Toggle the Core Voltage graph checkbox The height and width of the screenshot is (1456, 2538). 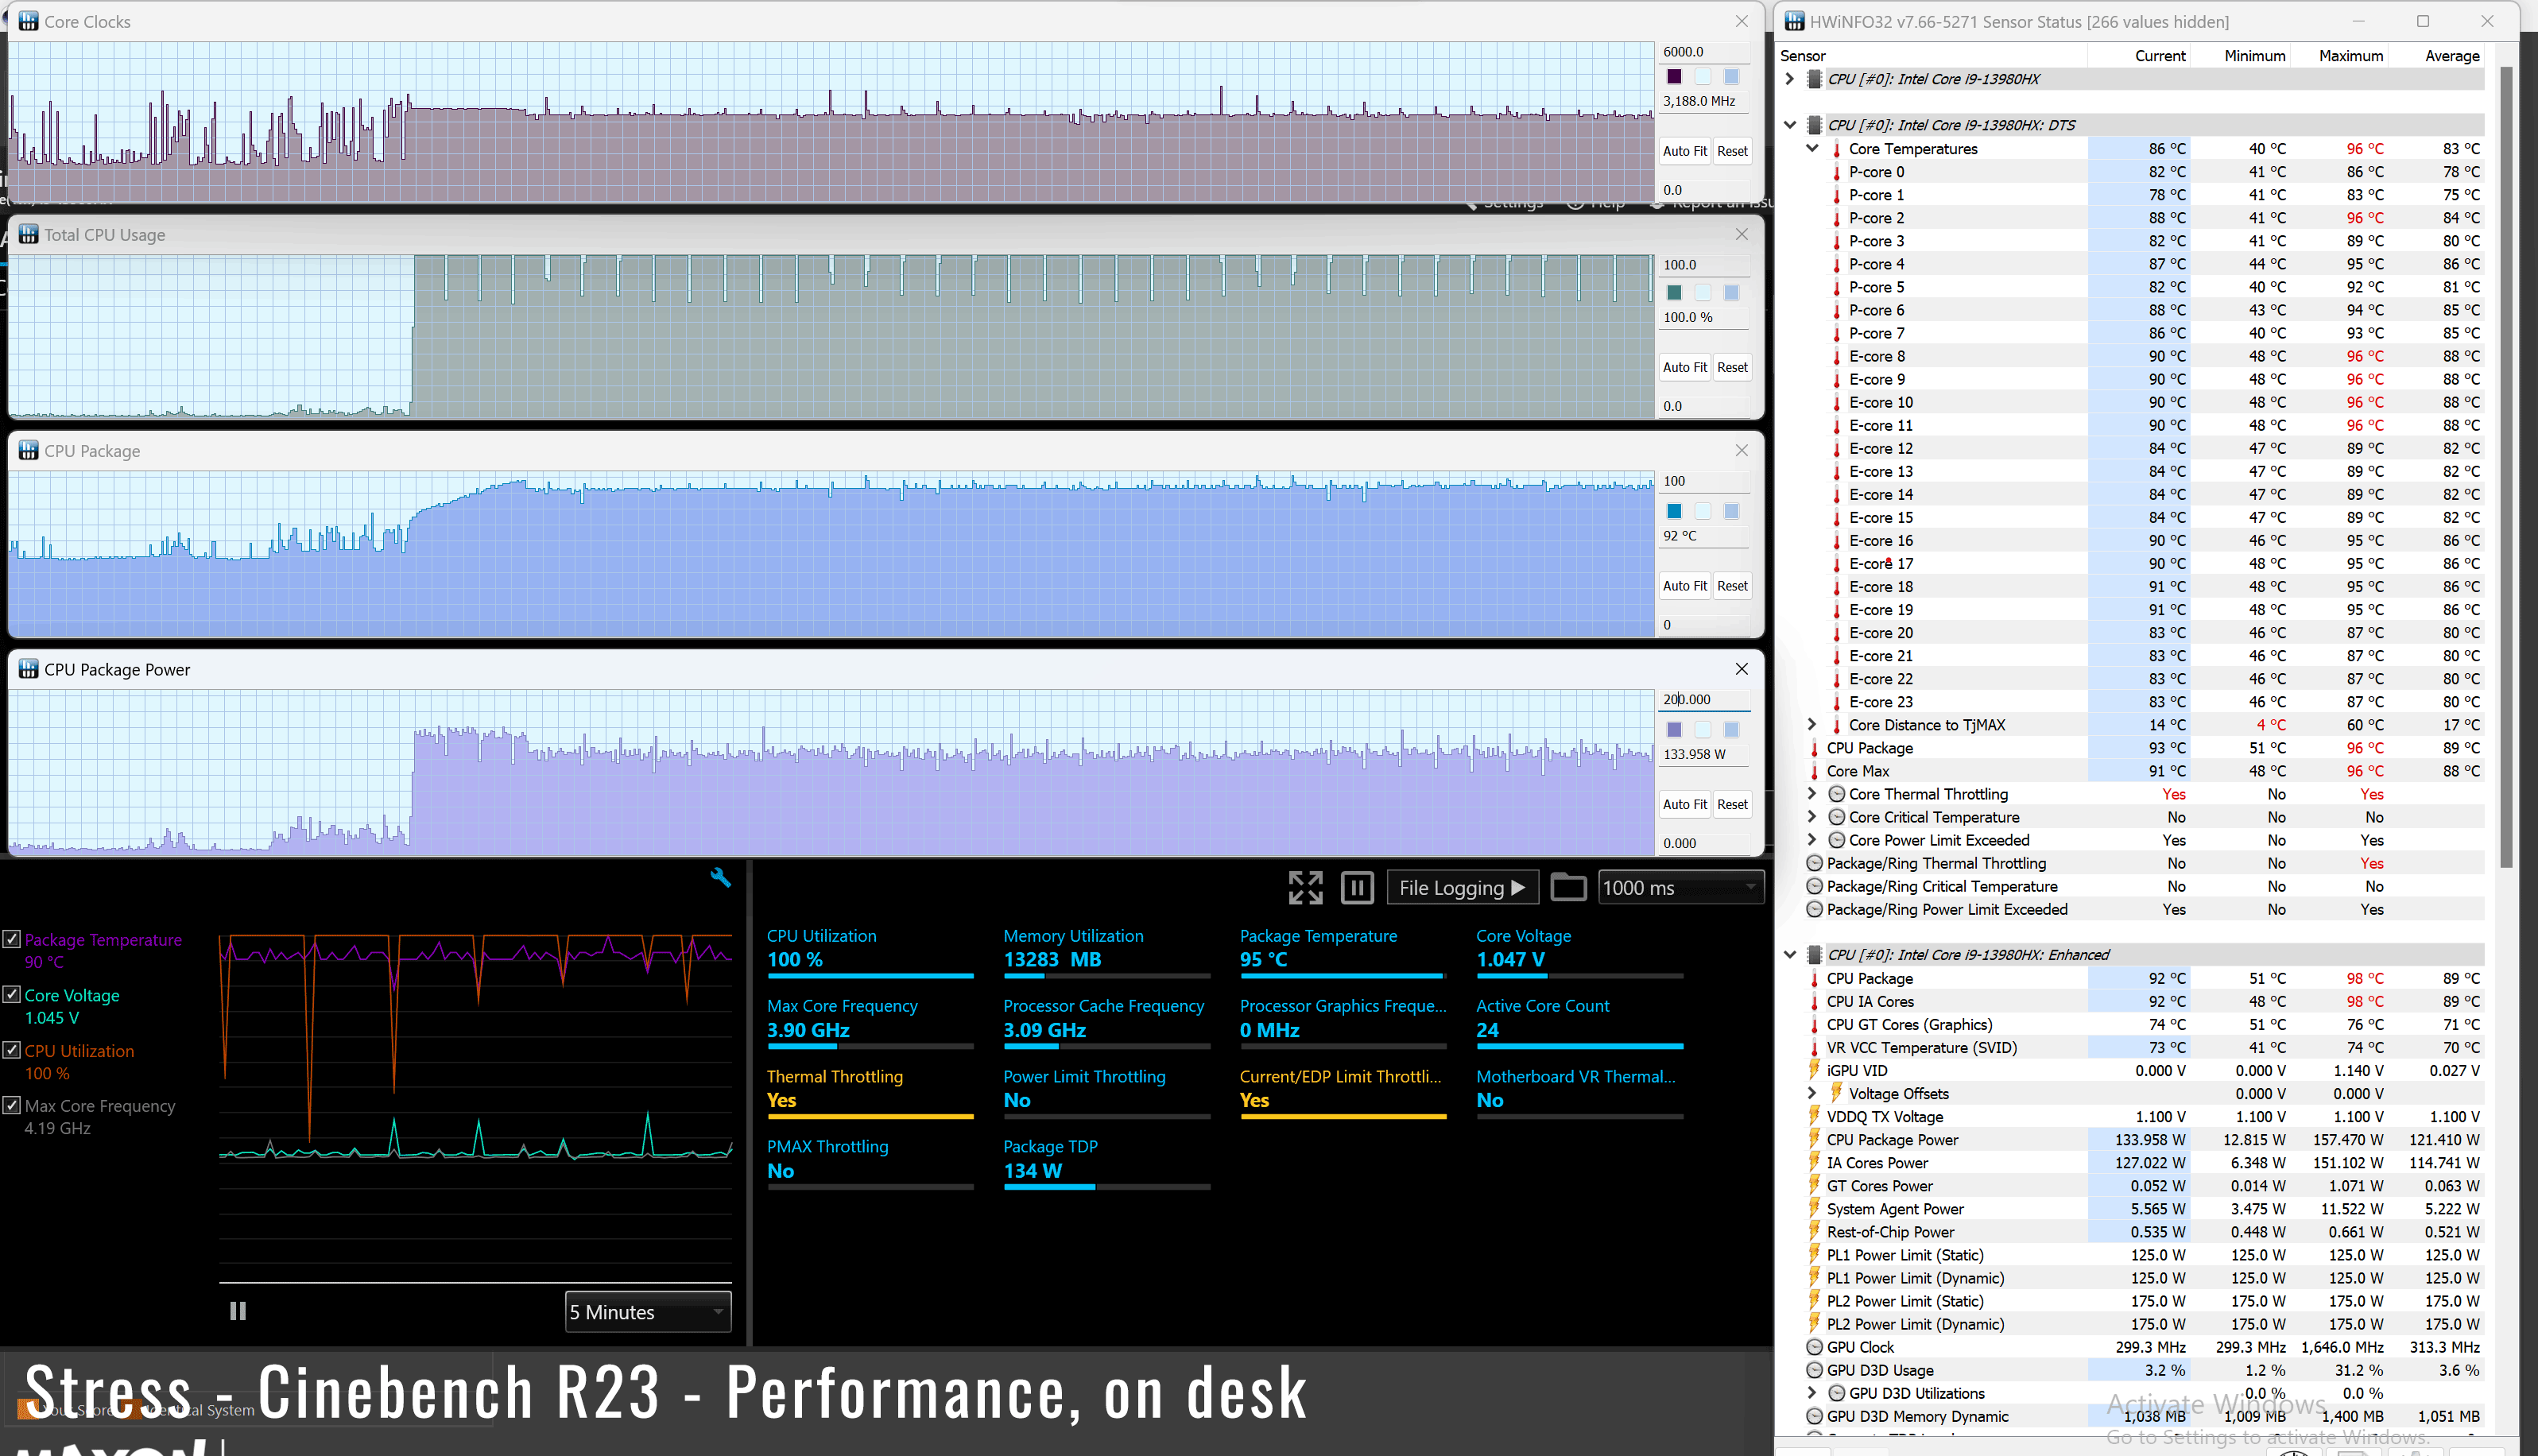12,995
